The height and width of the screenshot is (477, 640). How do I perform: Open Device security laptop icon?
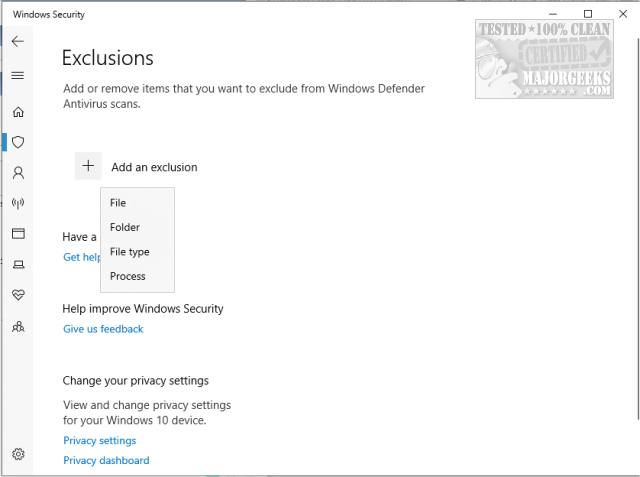click(x=17, y=264)
